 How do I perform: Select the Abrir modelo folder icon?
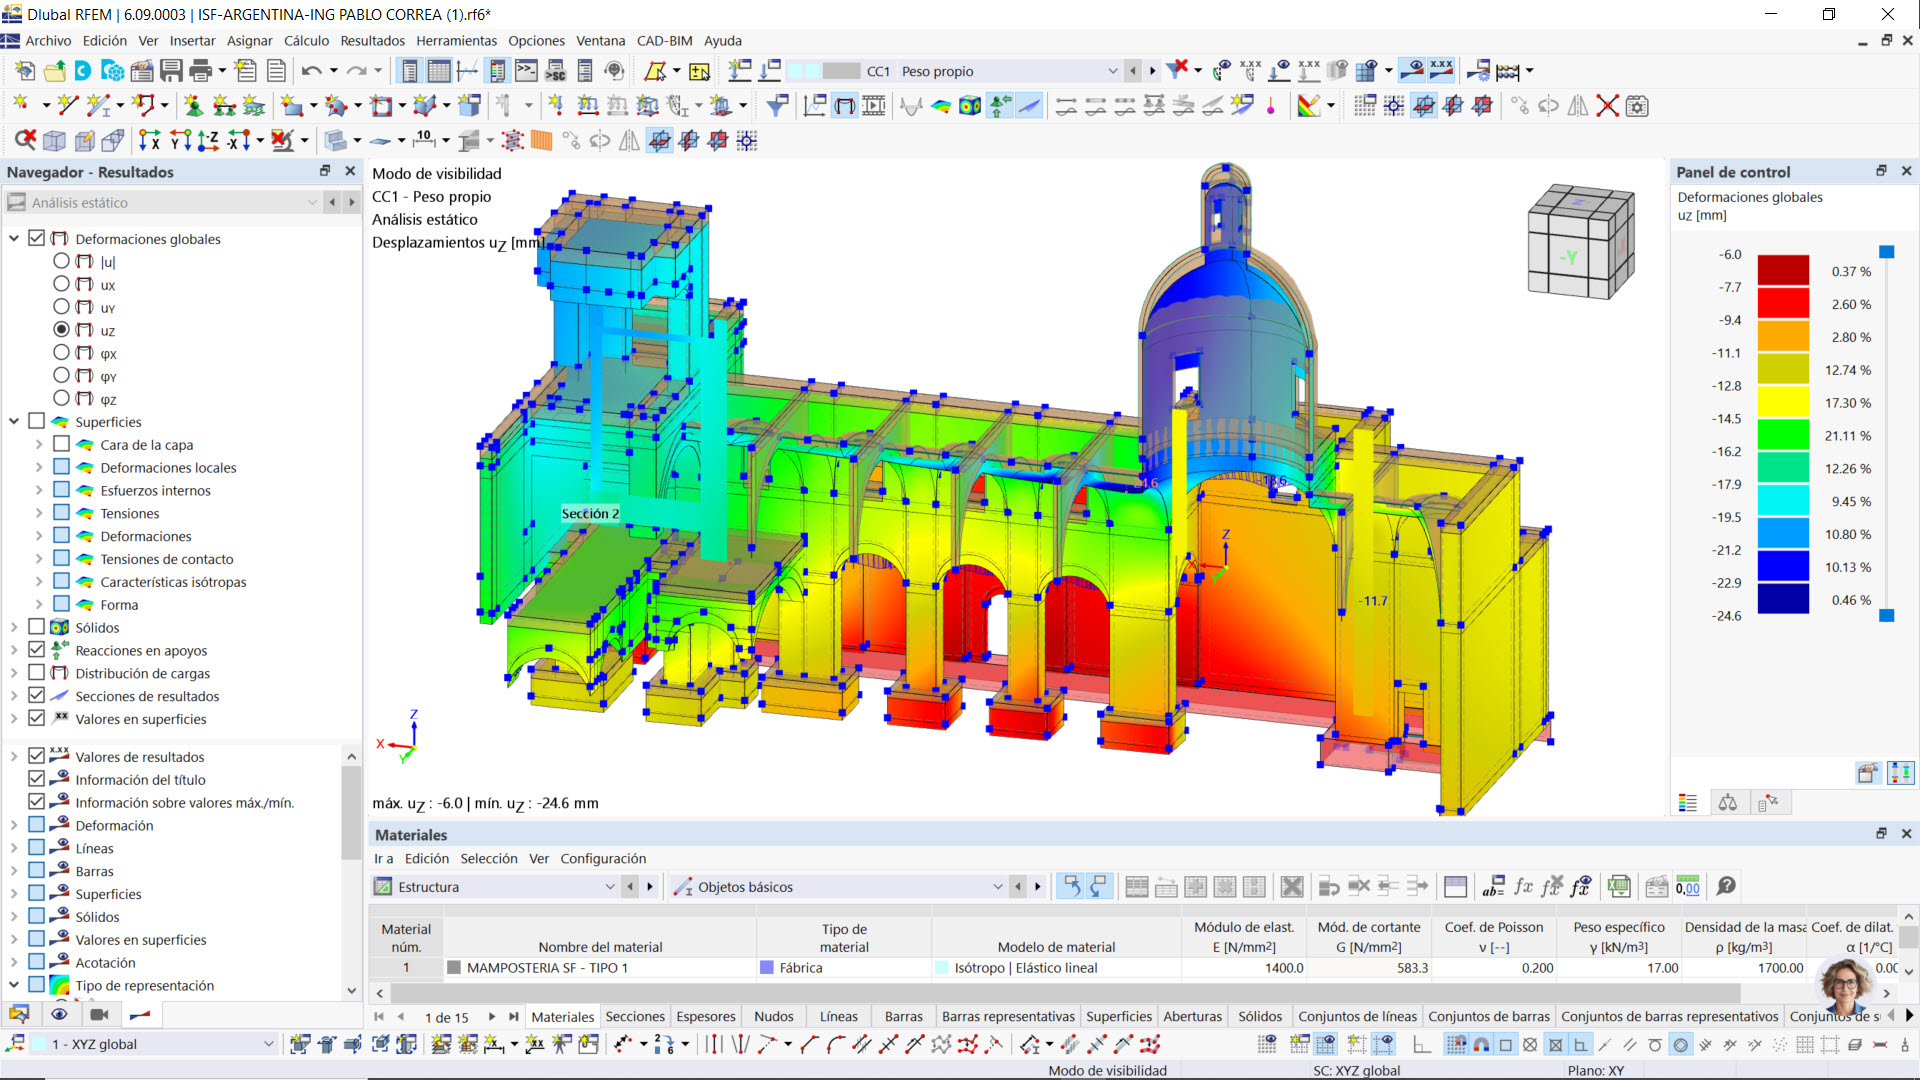pyautogui.click(x=54, y=70)
